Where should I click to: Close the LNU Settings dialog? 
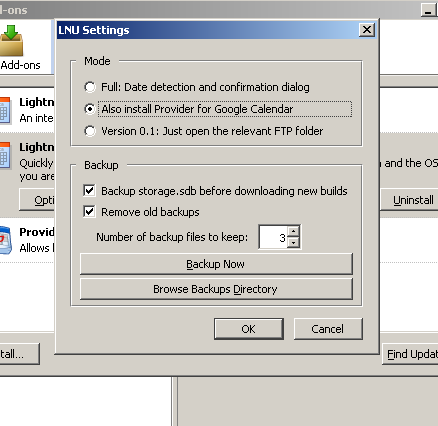click(x=367, y=30)
